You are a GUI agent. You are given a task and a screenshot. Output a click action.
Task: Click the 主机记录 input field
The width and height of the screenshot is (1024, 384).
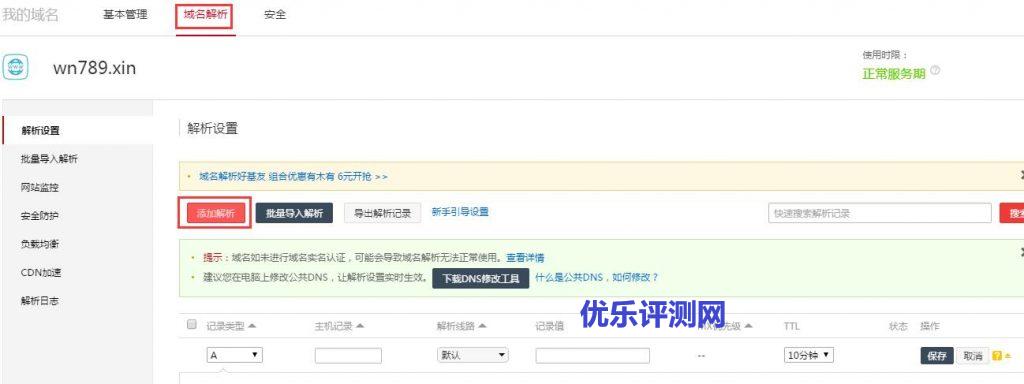(348, 356)
